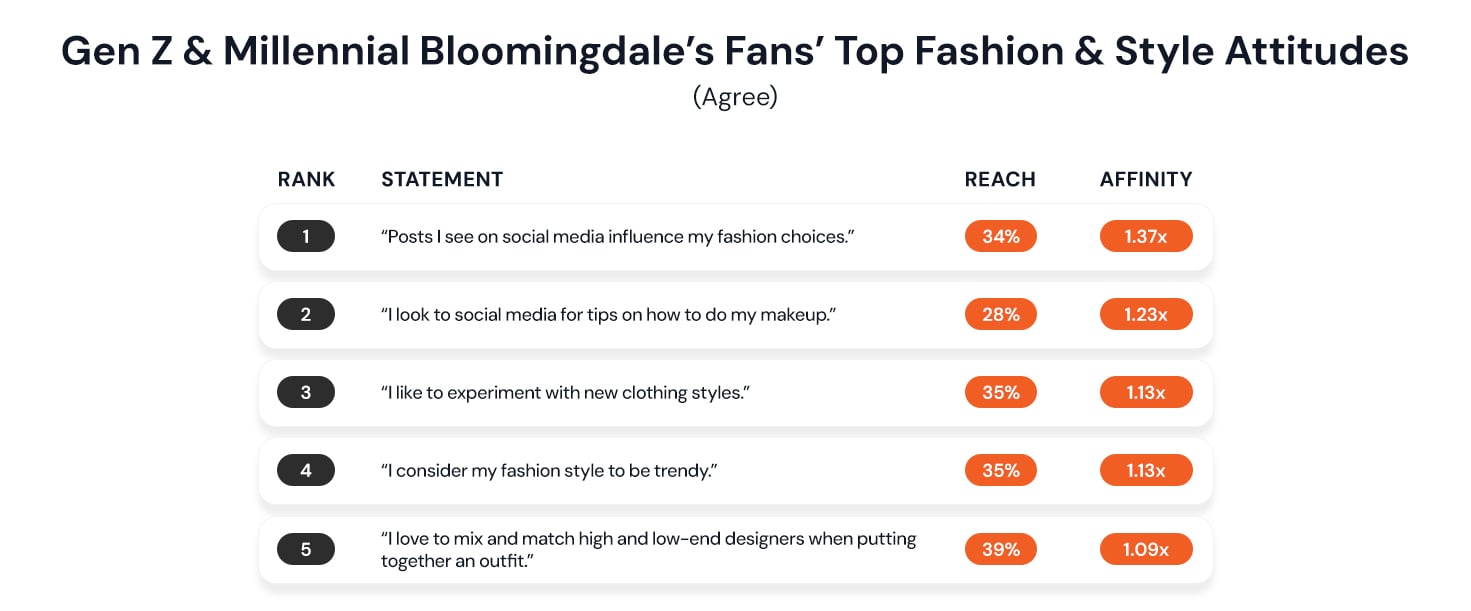
Task: Click the STATEMENT column header
Action: (x=441, y=180)
